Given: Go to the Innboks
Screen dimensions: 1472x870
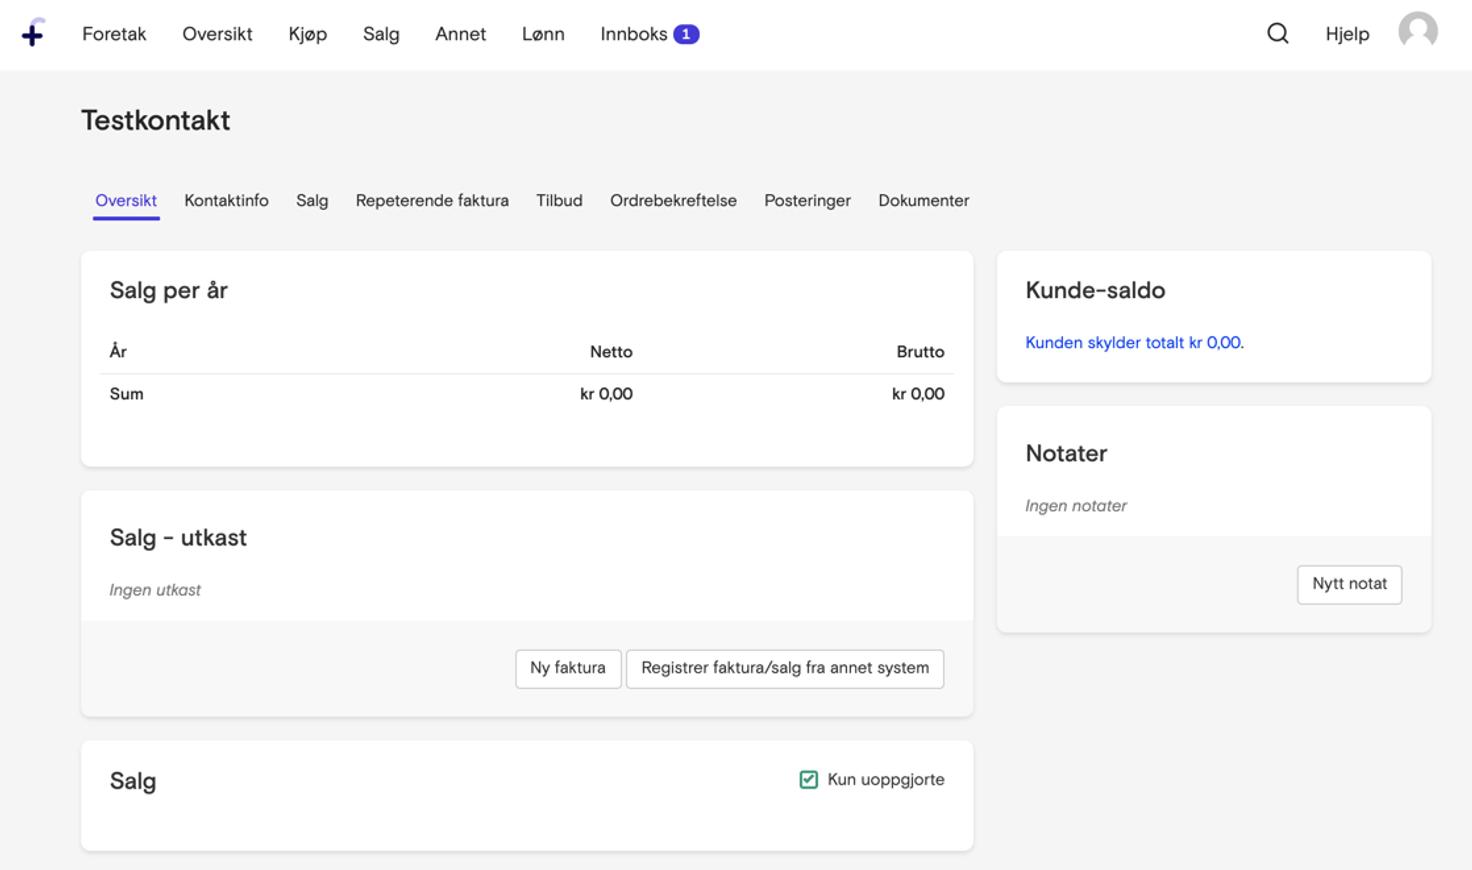Looking at the screenshot, I should click(634, 33).
